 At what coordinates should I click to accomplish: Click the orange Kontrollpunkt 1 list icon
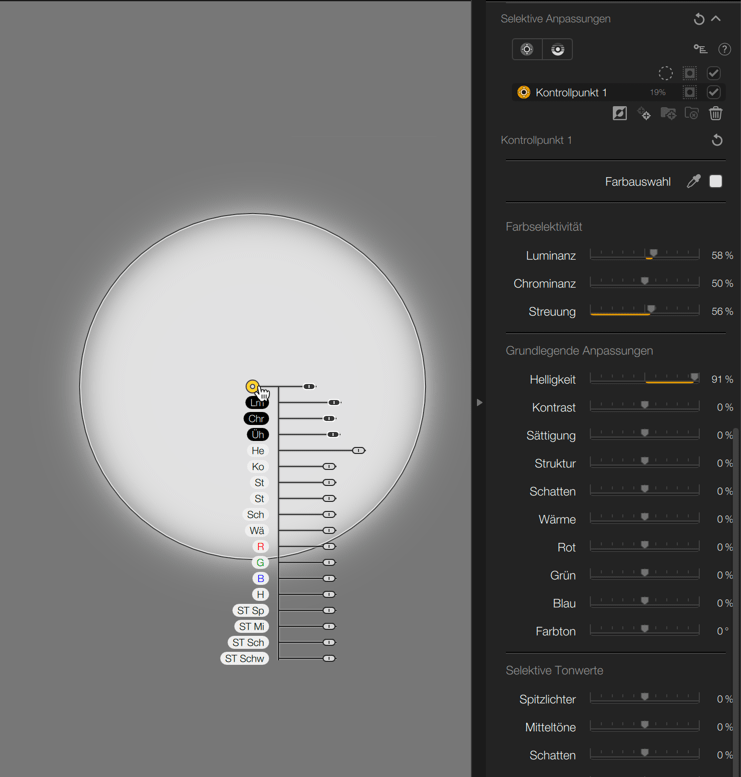[523, 93]
